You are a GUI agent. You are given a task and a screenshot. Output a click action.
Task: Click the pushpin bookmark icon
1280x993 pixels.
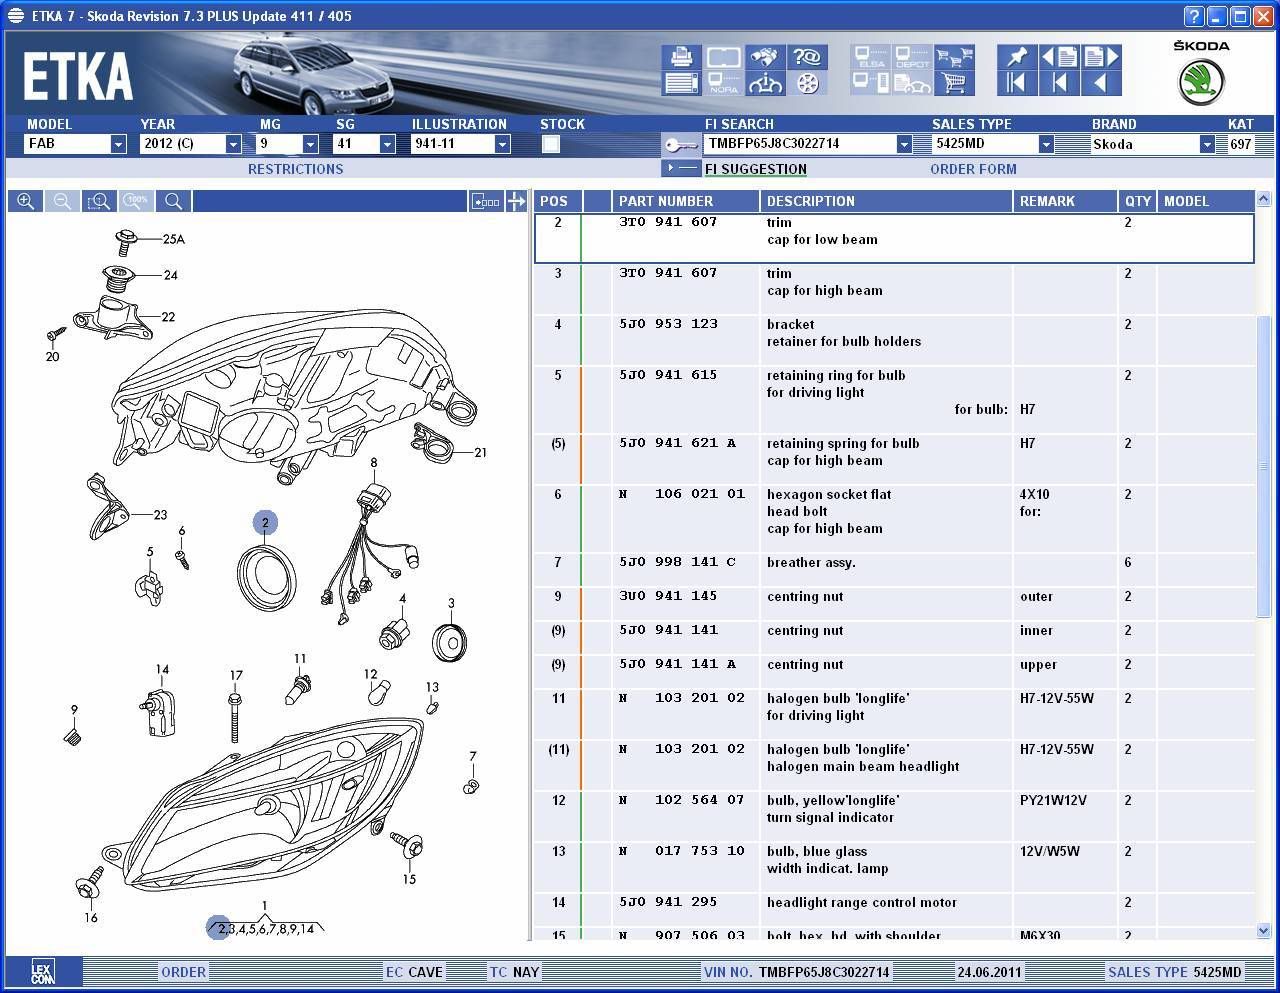tap(1017, 57)
